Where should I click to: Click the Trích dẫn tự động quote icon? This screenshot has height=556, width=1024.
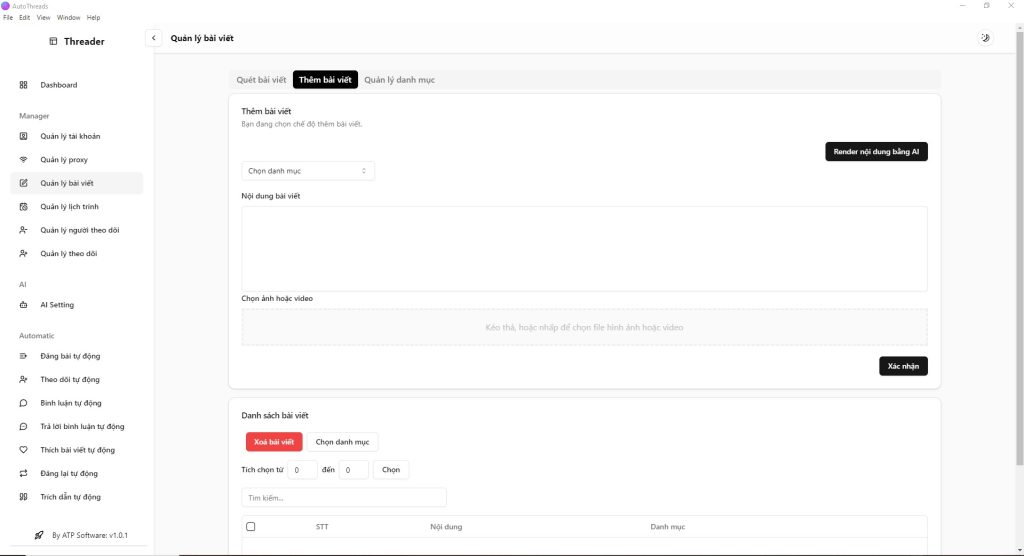point(24,497)
